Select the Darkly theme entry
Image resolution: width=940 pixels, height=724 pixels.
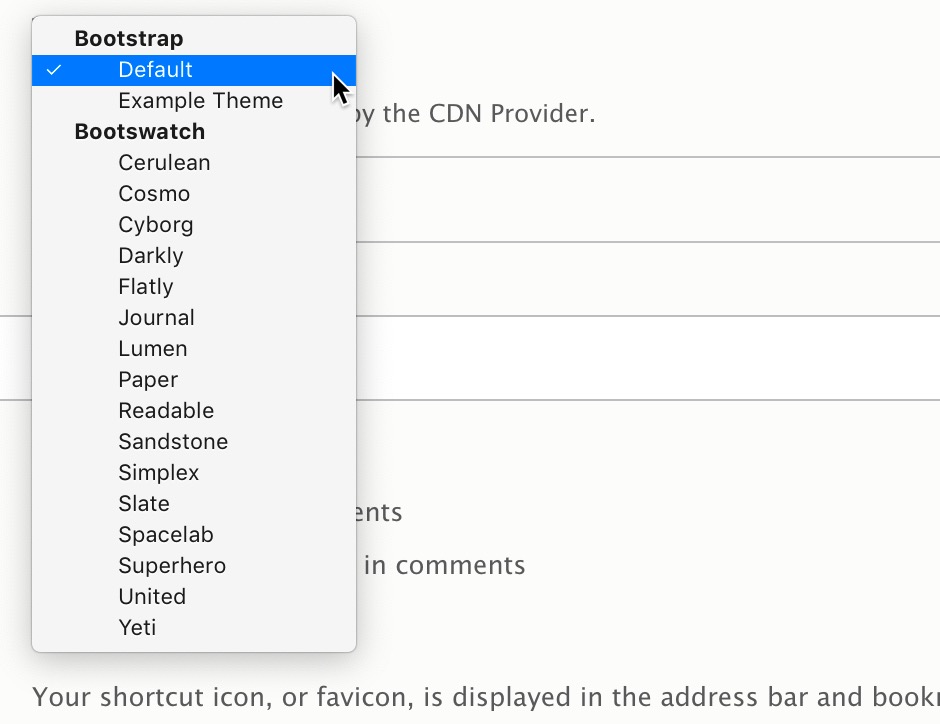pyautogui.click(x=151, y=256)
